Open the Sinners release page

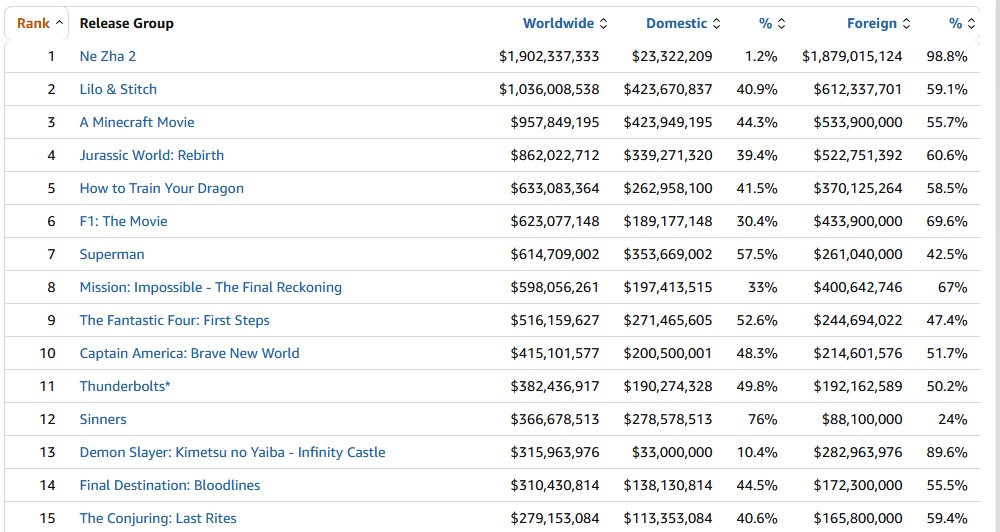[x=103, y=419]
